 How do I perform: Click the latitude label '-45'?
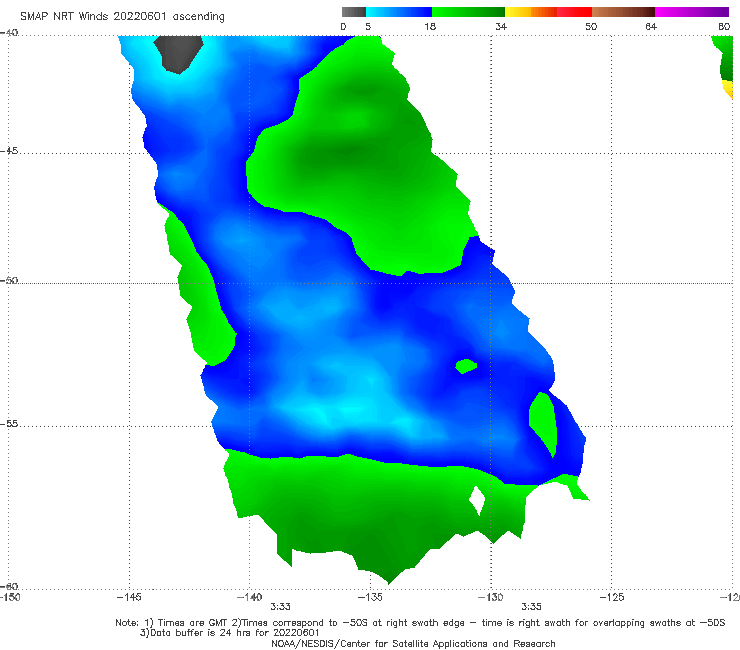9,151
